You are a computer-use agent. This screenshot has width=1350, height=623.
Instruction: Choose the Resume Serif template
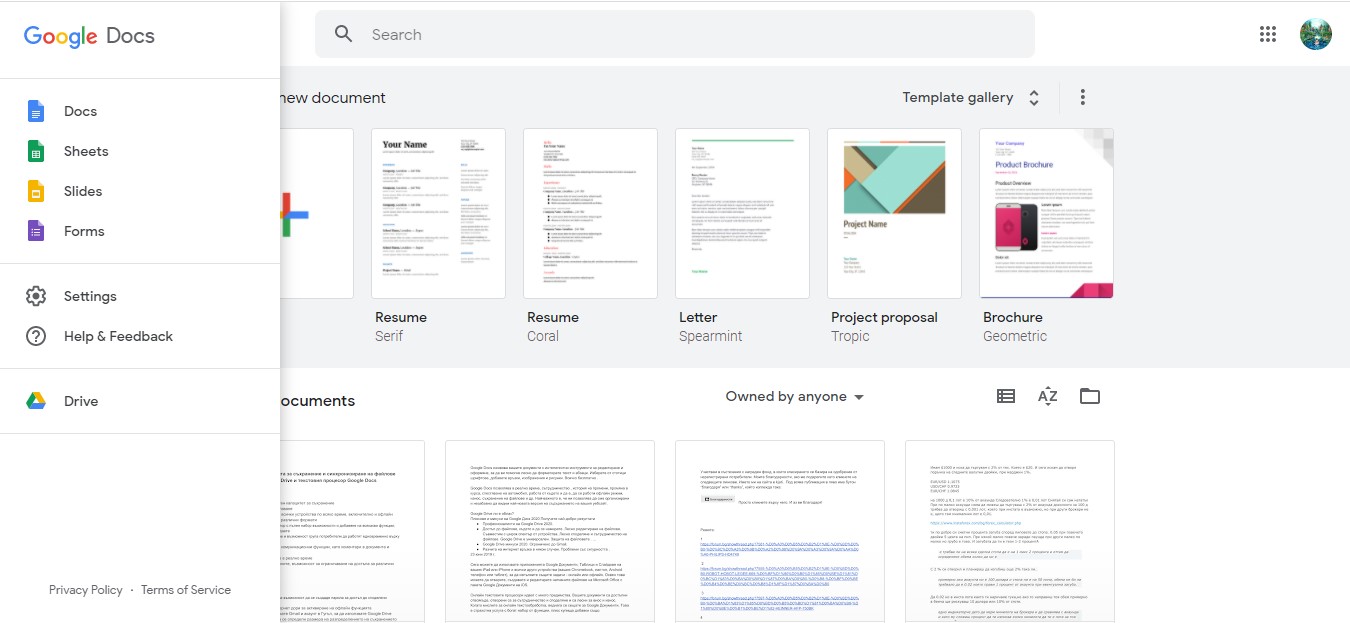(438, 213)
